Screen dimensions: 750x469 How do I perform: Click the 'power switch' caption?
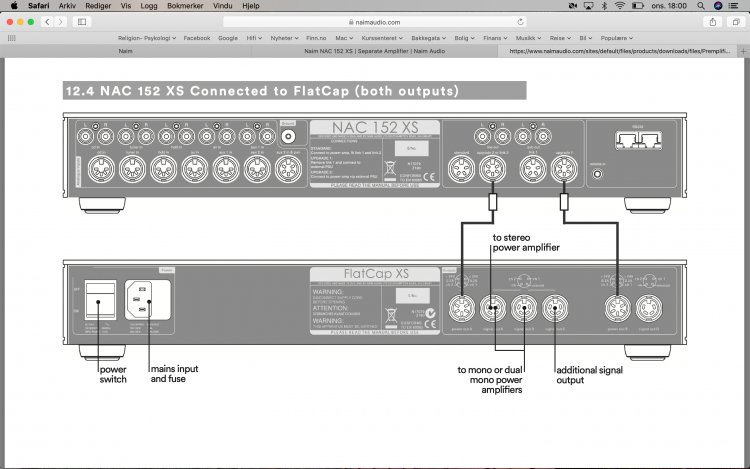coord(113,374)
